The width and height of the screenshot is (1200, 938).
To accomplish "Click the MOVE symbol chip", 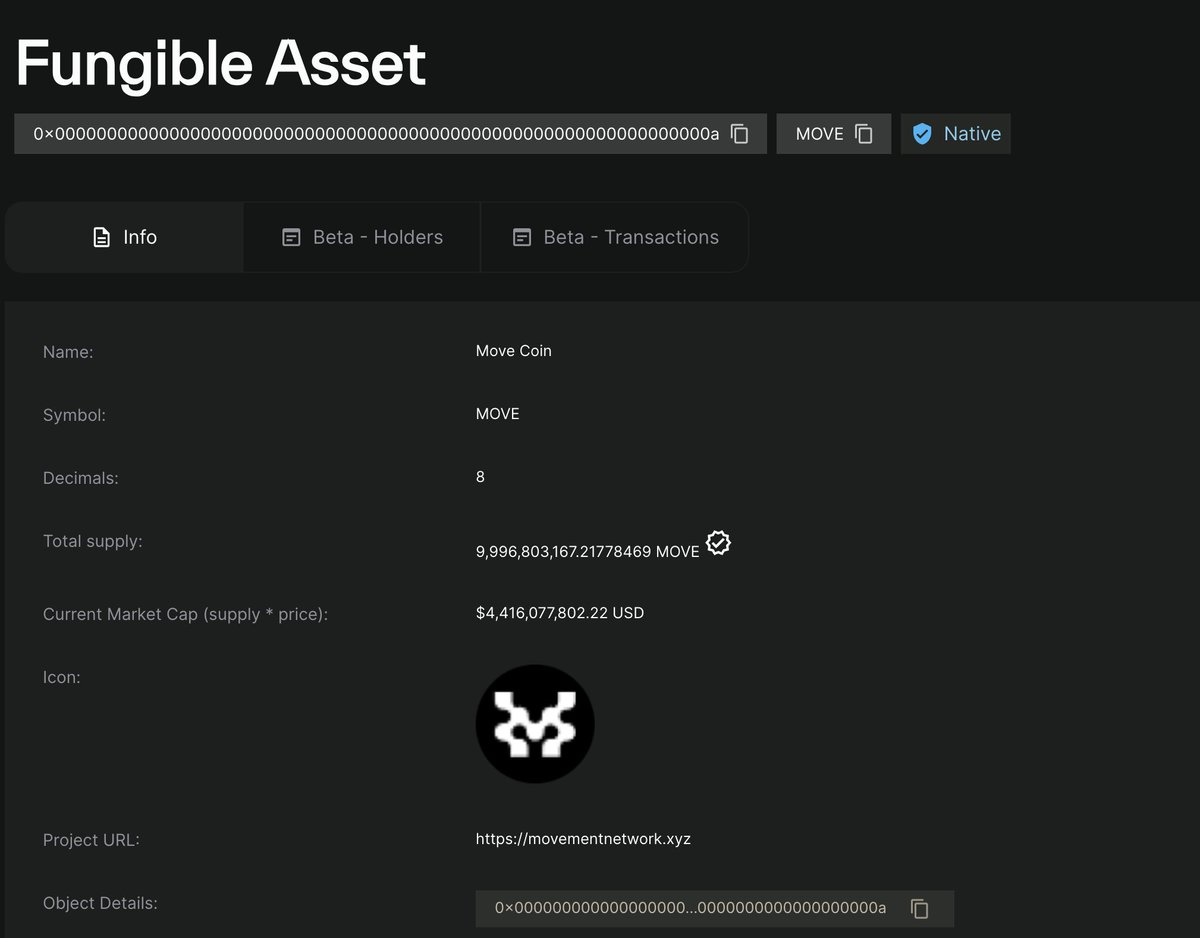I will (x=834, y=134).
